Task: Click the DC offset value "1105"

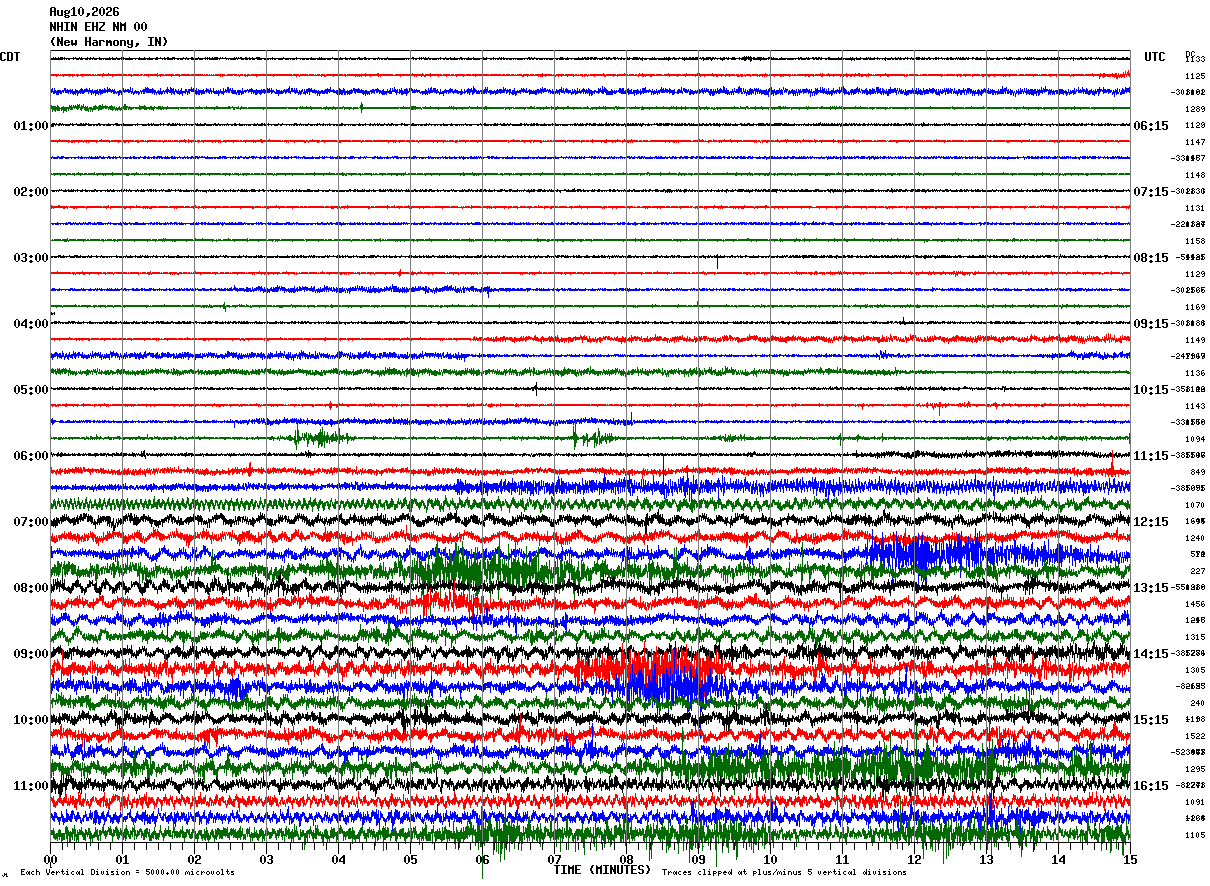Action: 1195,835
